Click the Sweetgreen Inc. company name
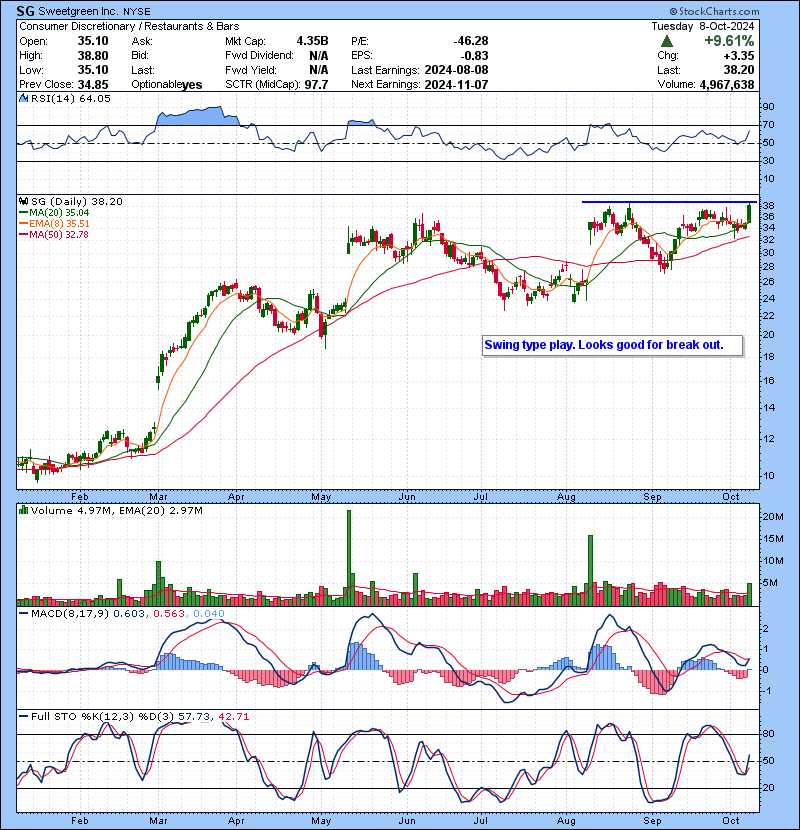The width and height of the screenshot is (800, 830). [x=78, y=11]
